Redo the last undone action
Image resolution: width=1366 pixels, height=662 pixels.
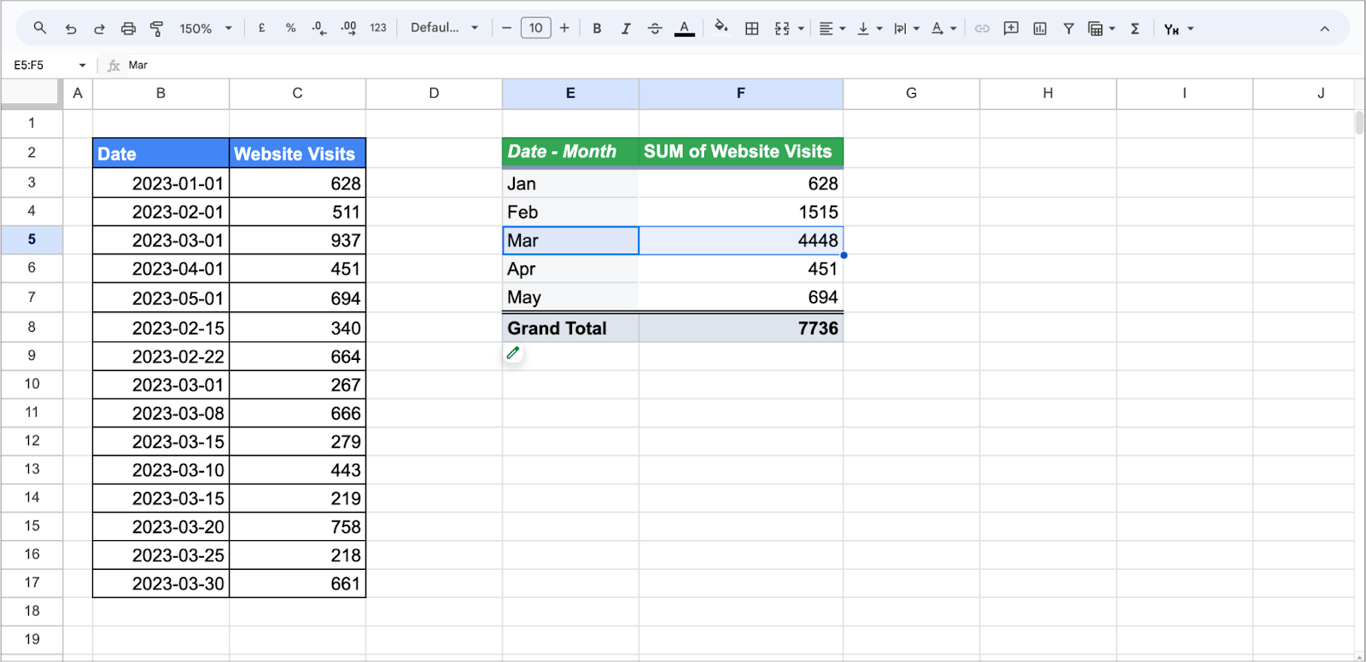pyautogui.click(x=99, y=28)
